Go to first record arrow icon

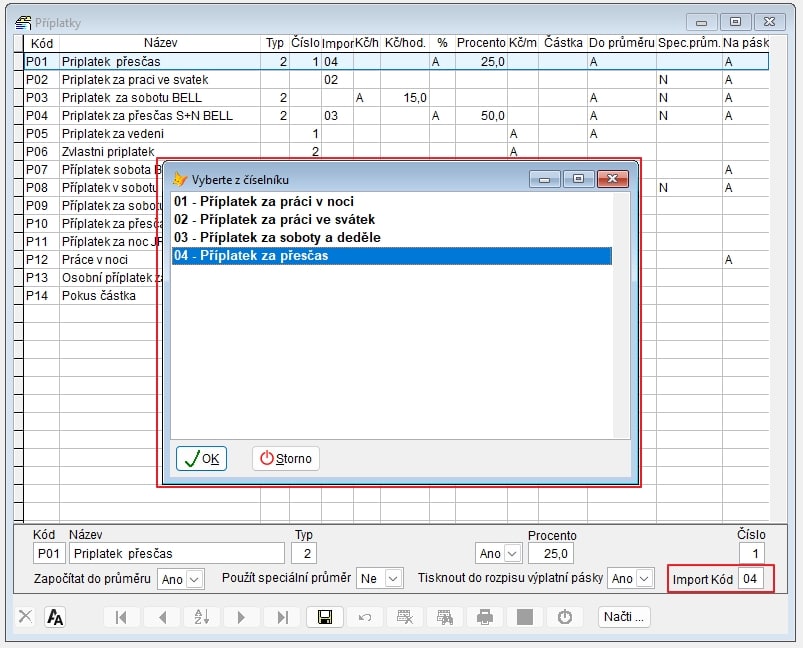121,617
